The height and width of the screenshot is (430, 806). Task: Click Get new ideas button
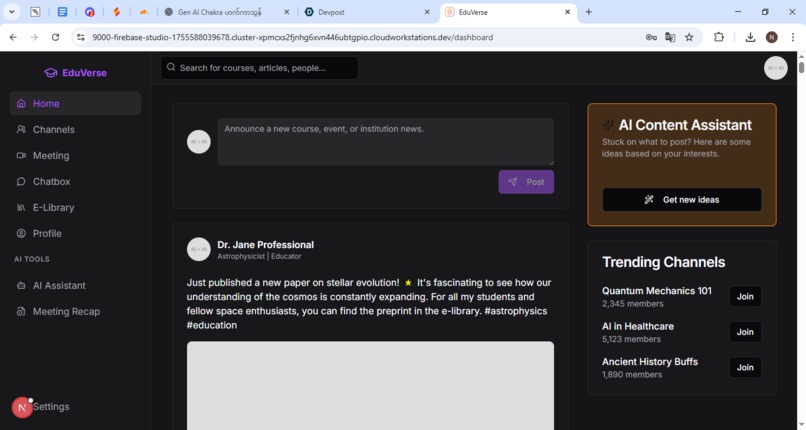click(x=682, y=199)
